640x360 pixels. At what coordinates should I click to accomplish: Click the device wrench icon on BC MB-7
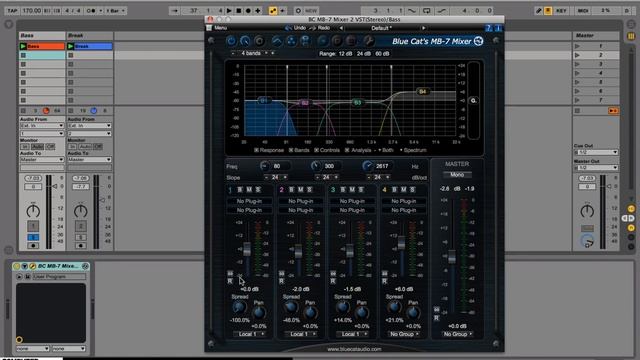coord(32,266)
